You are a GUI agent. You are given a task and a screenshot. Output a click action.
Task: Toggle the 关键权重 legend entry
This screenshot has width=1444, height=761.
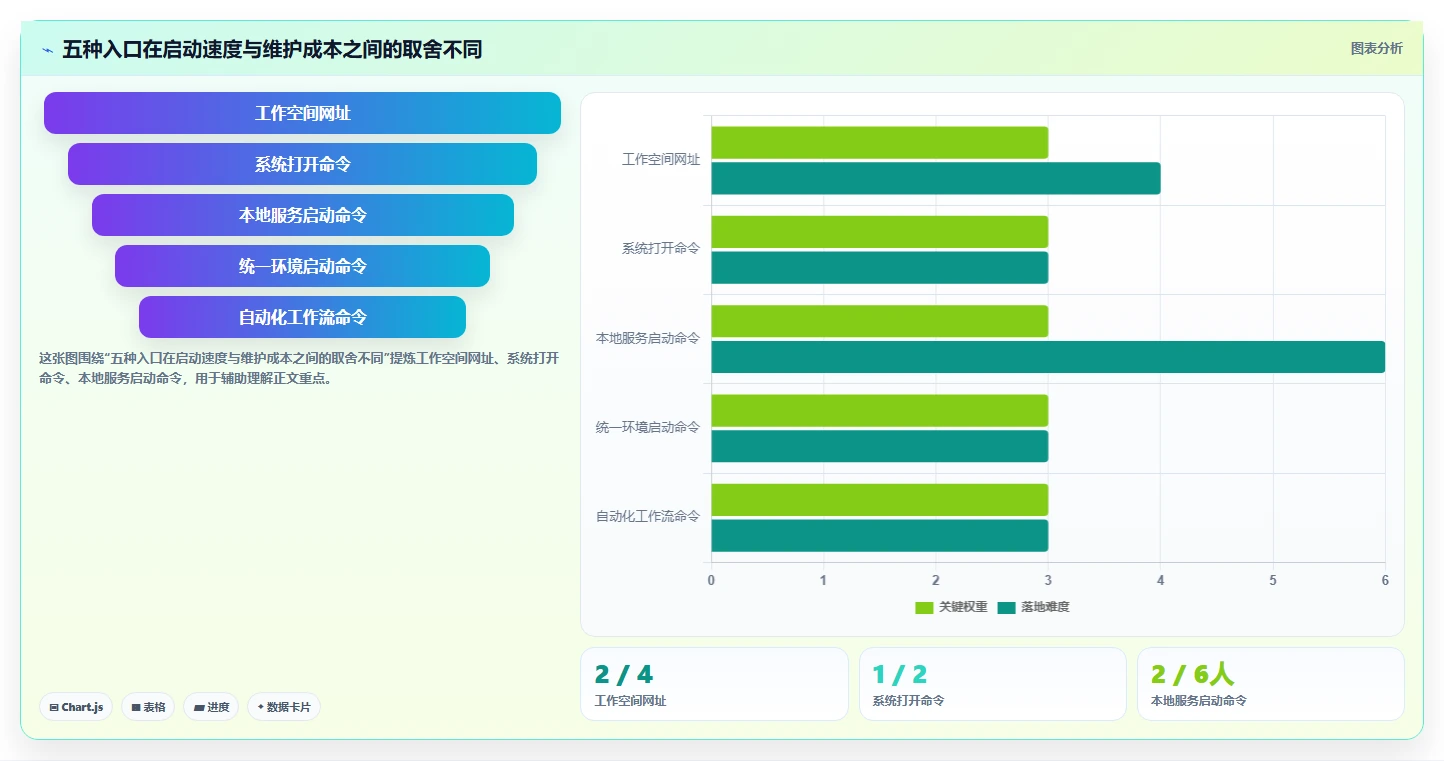(951, 607)
